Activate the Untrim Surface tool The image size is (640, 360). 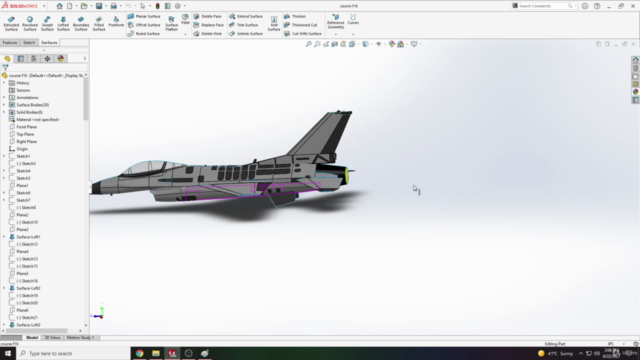[x=246, y=33]
